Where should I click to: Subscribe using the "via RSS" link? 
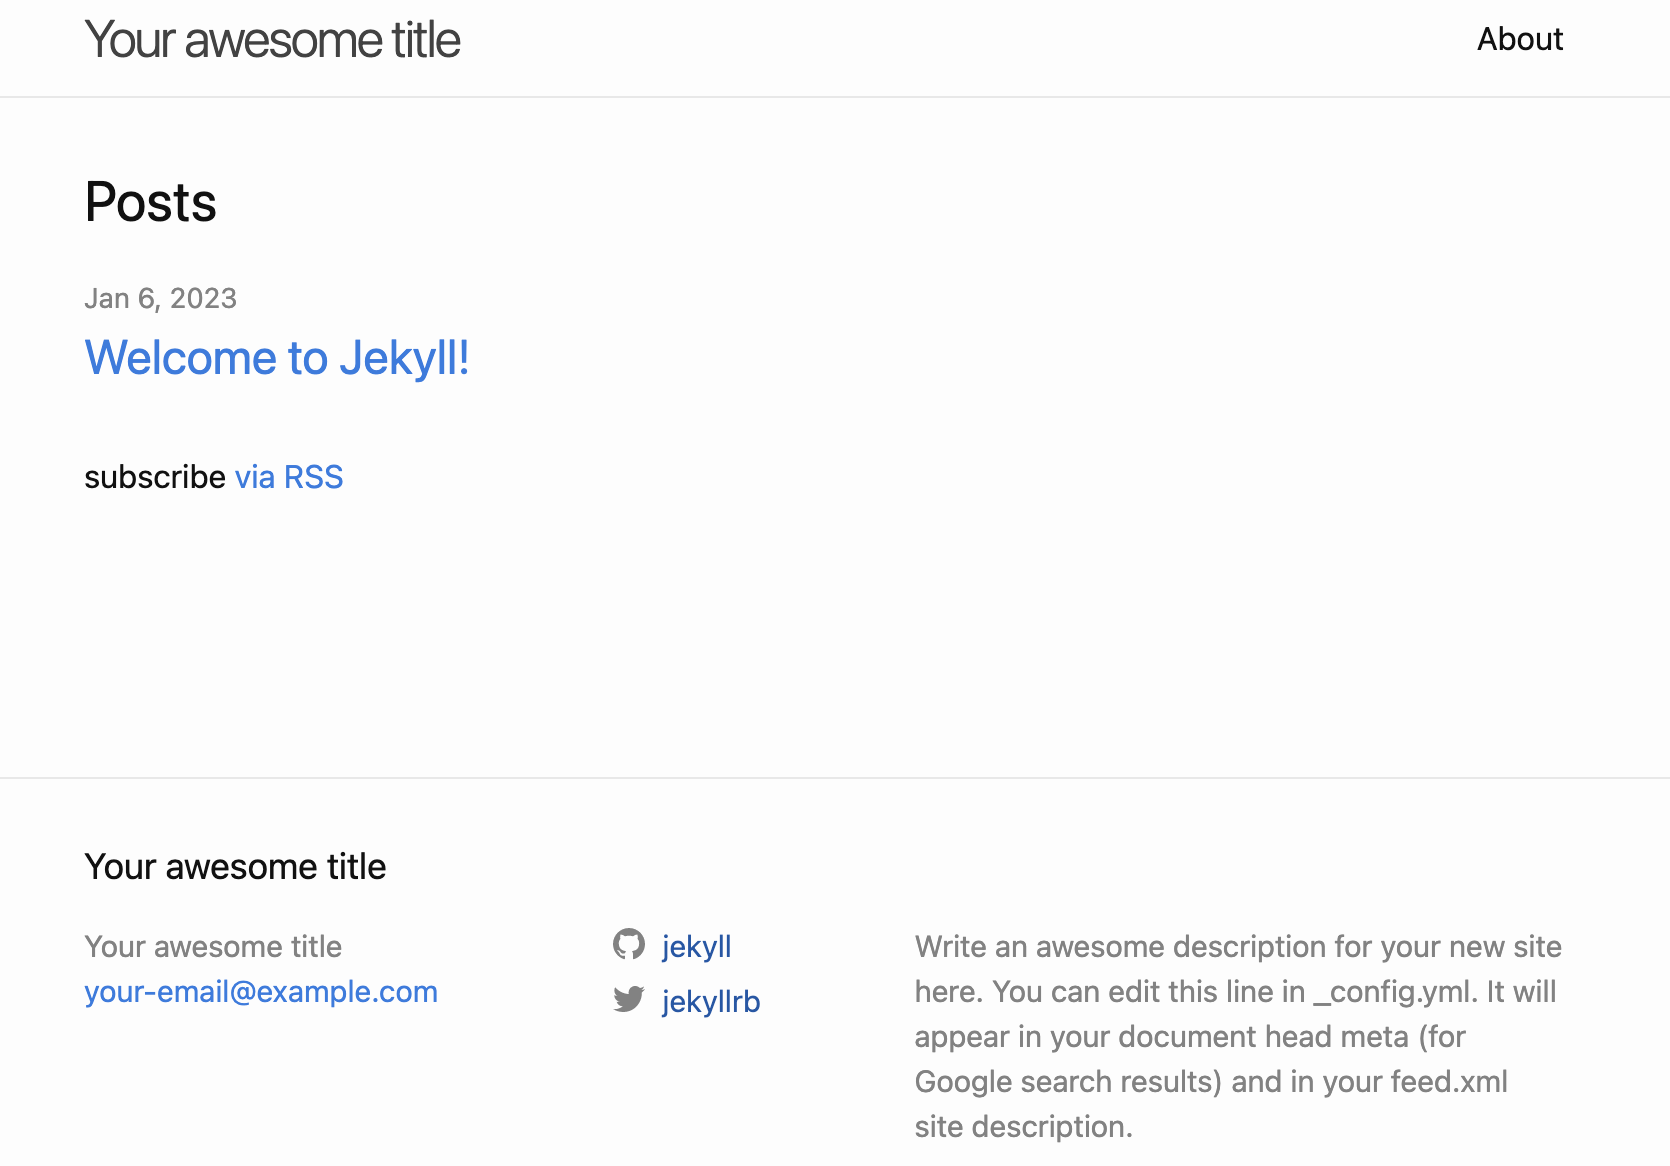point(289,477)
